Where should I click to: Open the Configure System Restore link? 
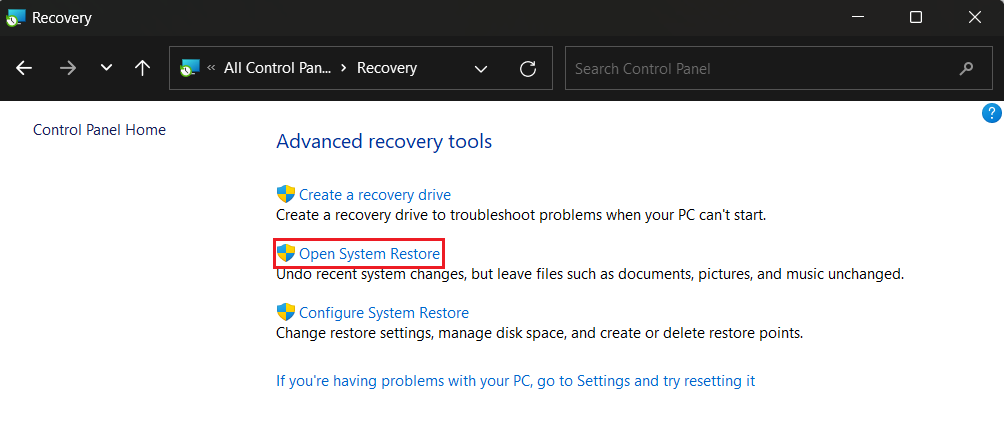[x=383, y=312]
